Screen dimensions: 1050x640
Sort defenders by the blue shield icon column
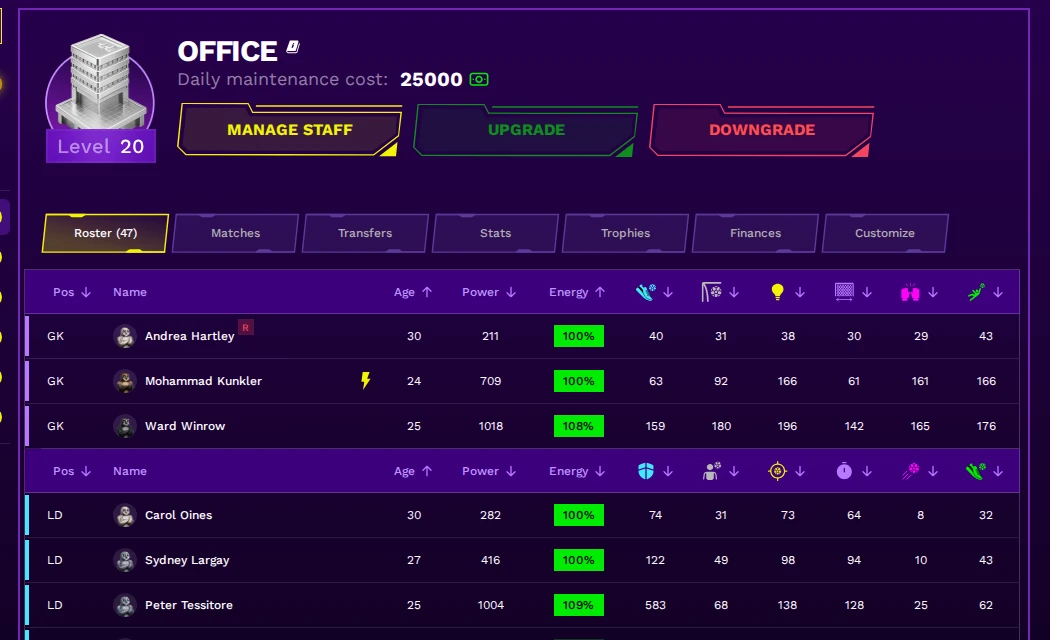pos(654,471)
